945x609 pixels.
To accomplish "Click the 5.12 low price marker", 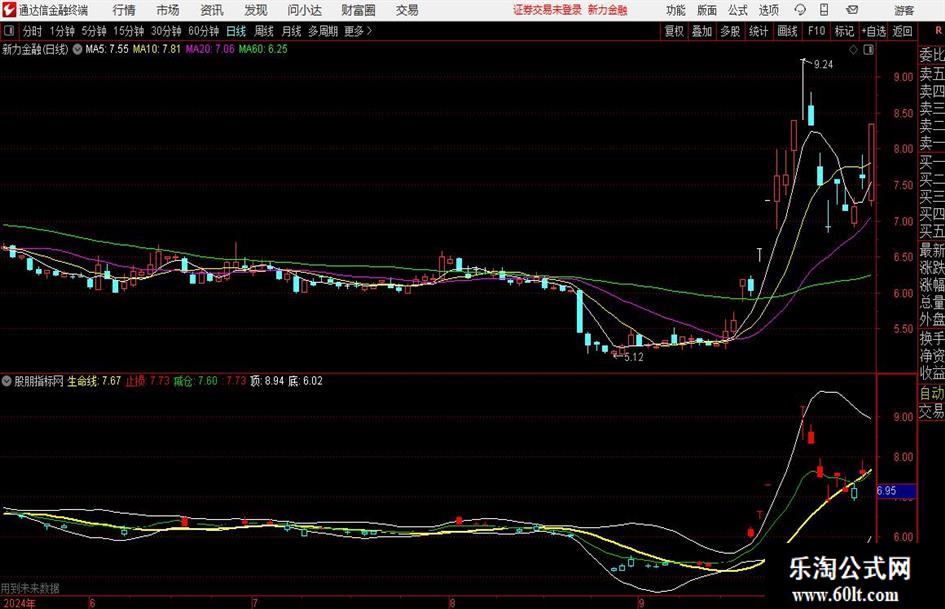I will (633, 357).
